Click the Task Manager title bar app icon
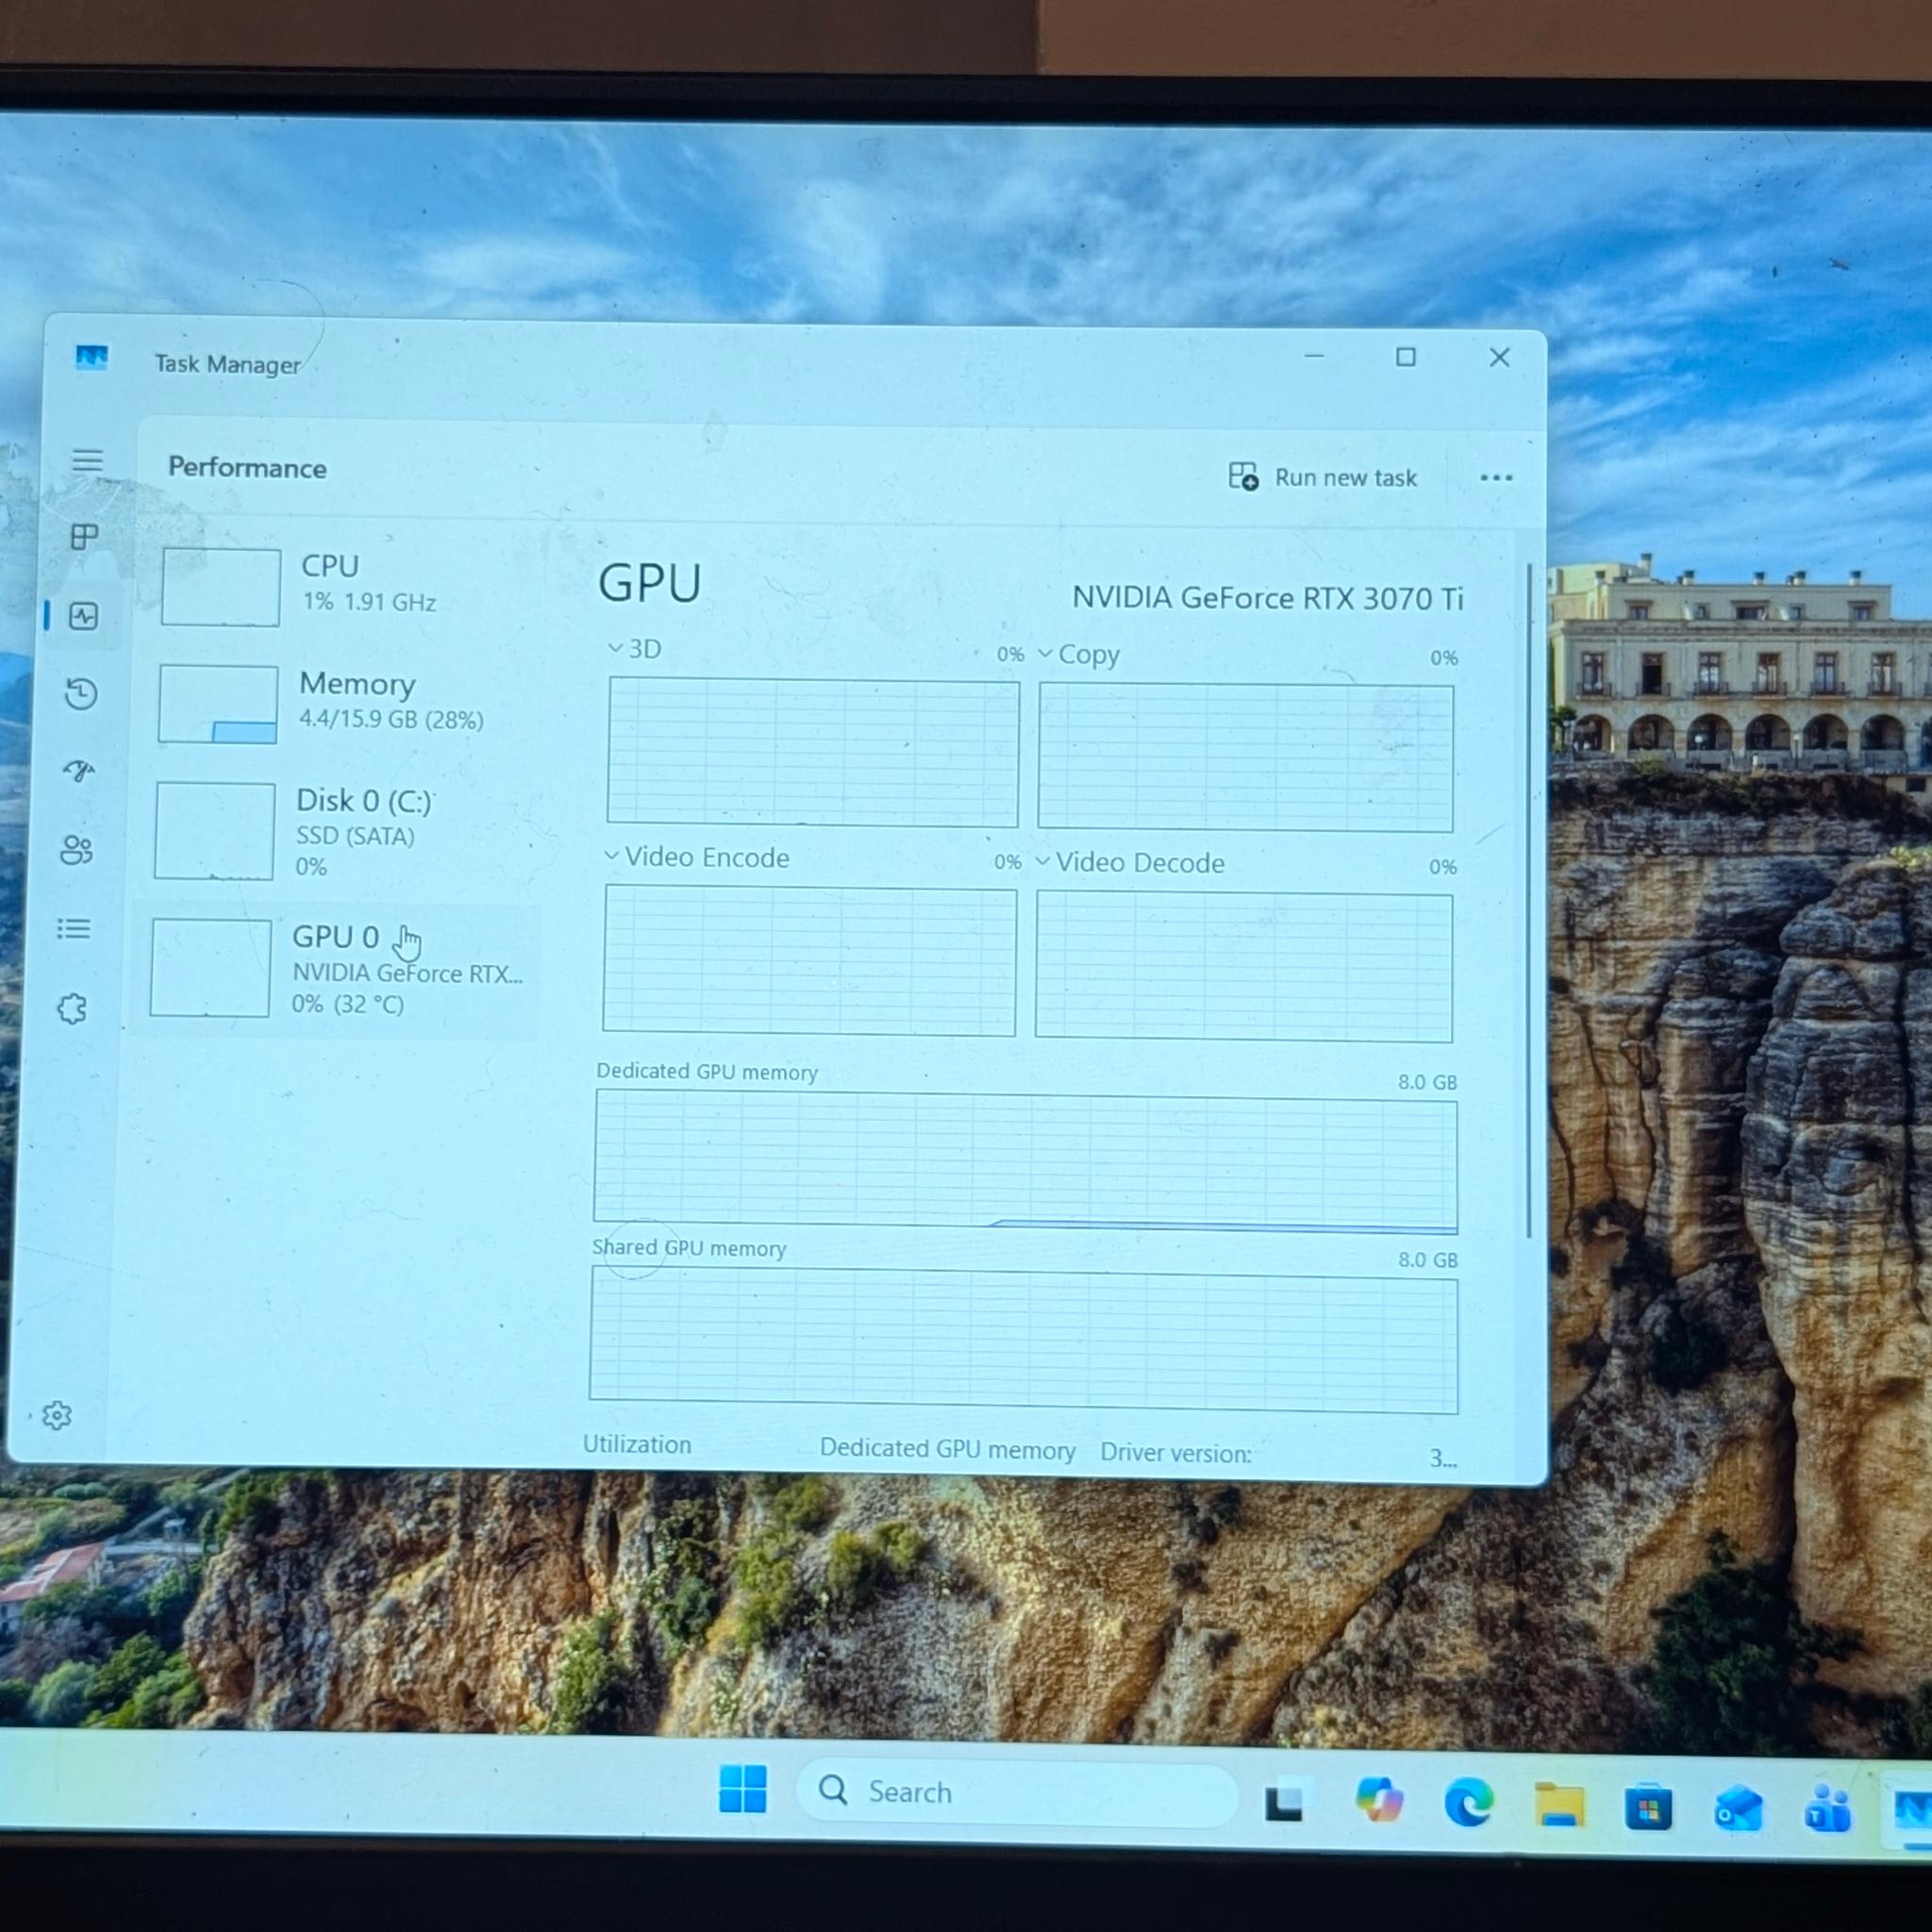This screenshot has height=1932, width=1932. (92, 358)
